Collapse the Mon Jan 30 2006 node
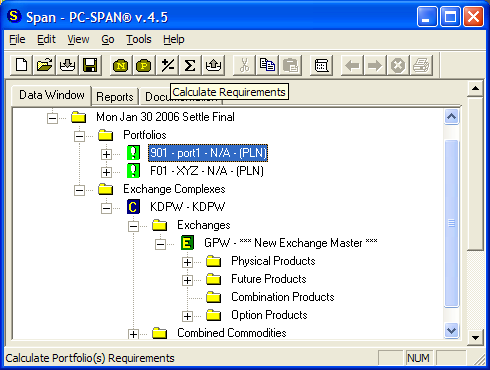 coord(52,118)
